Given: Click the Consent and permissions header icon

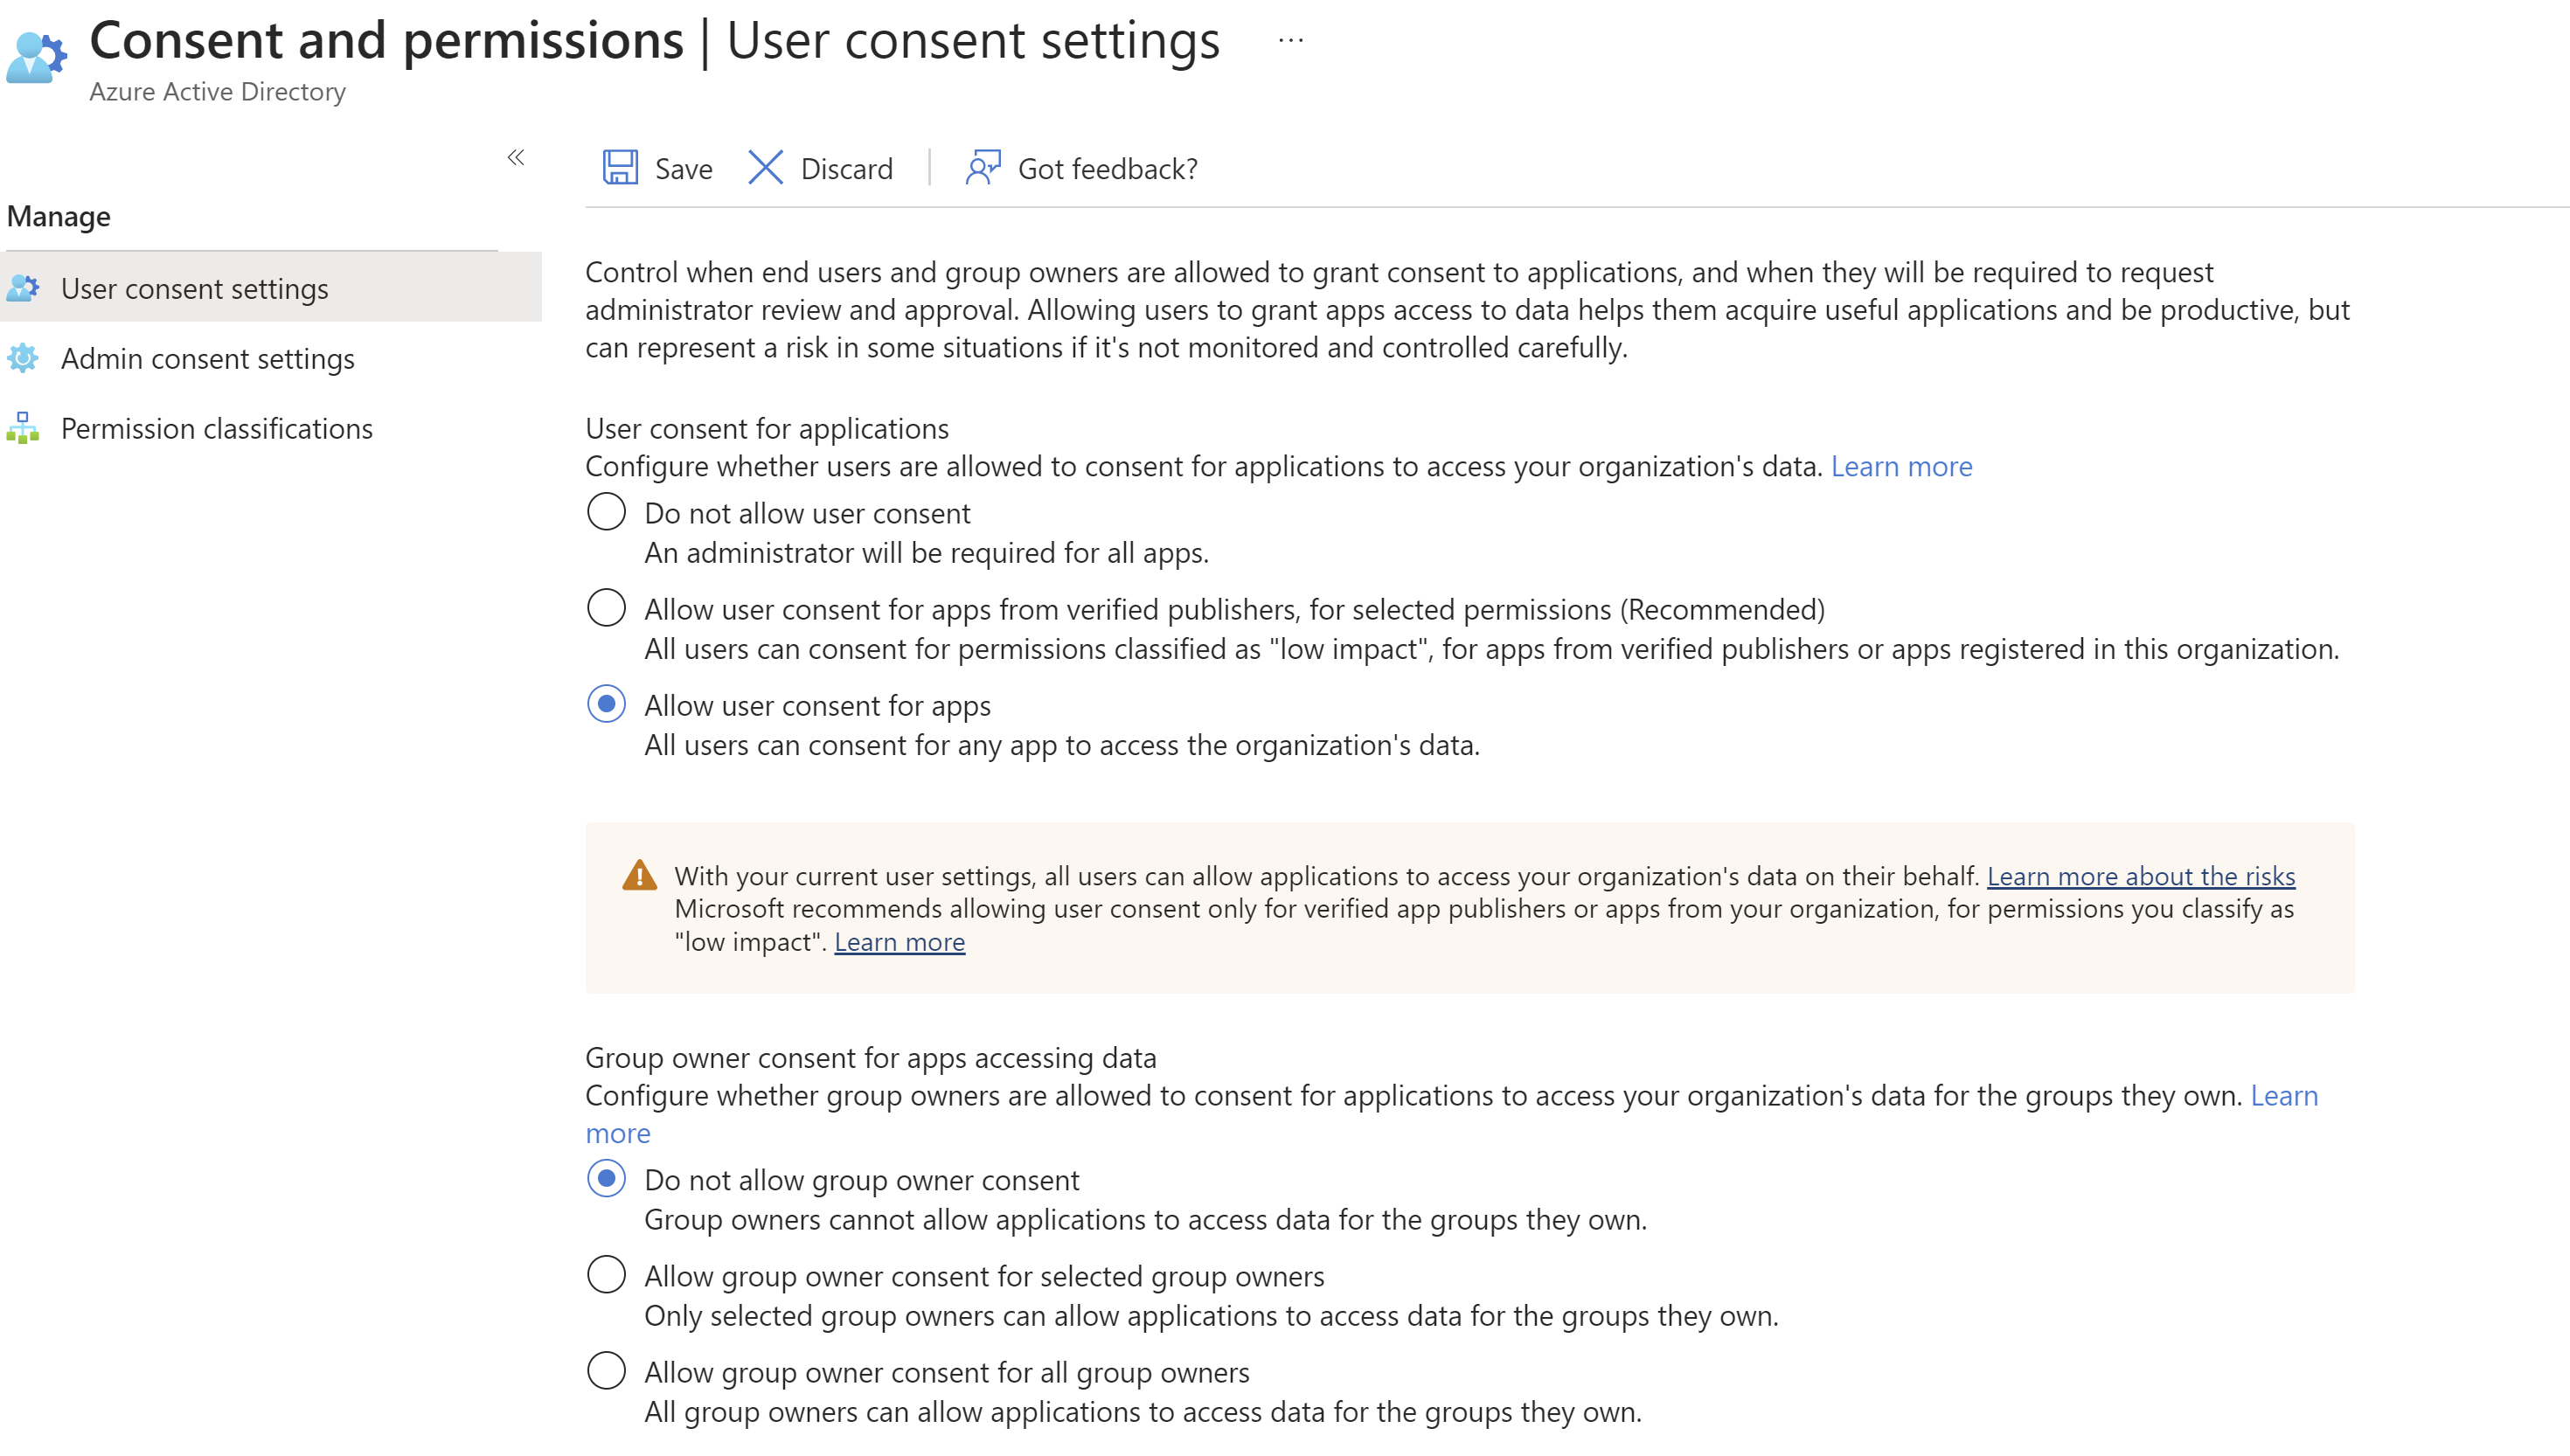Looking at the screenshot, I should (37, 58).
